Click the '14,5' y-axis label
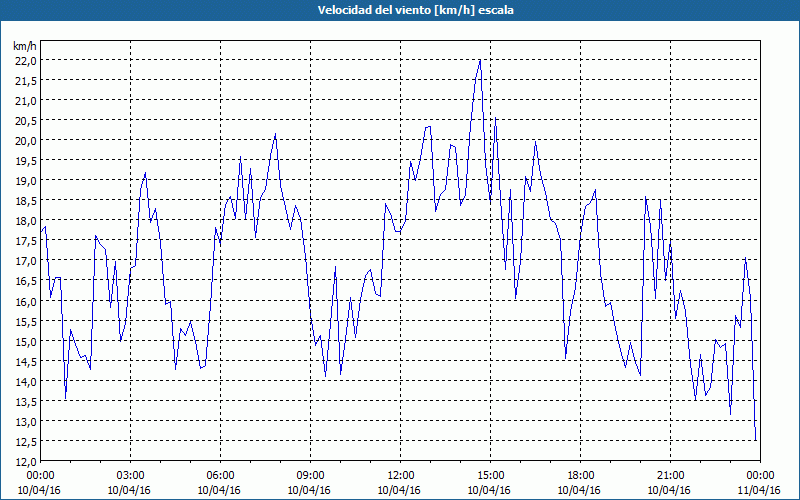800x500 pixels. pyautogui.click(x=26, y=361)
